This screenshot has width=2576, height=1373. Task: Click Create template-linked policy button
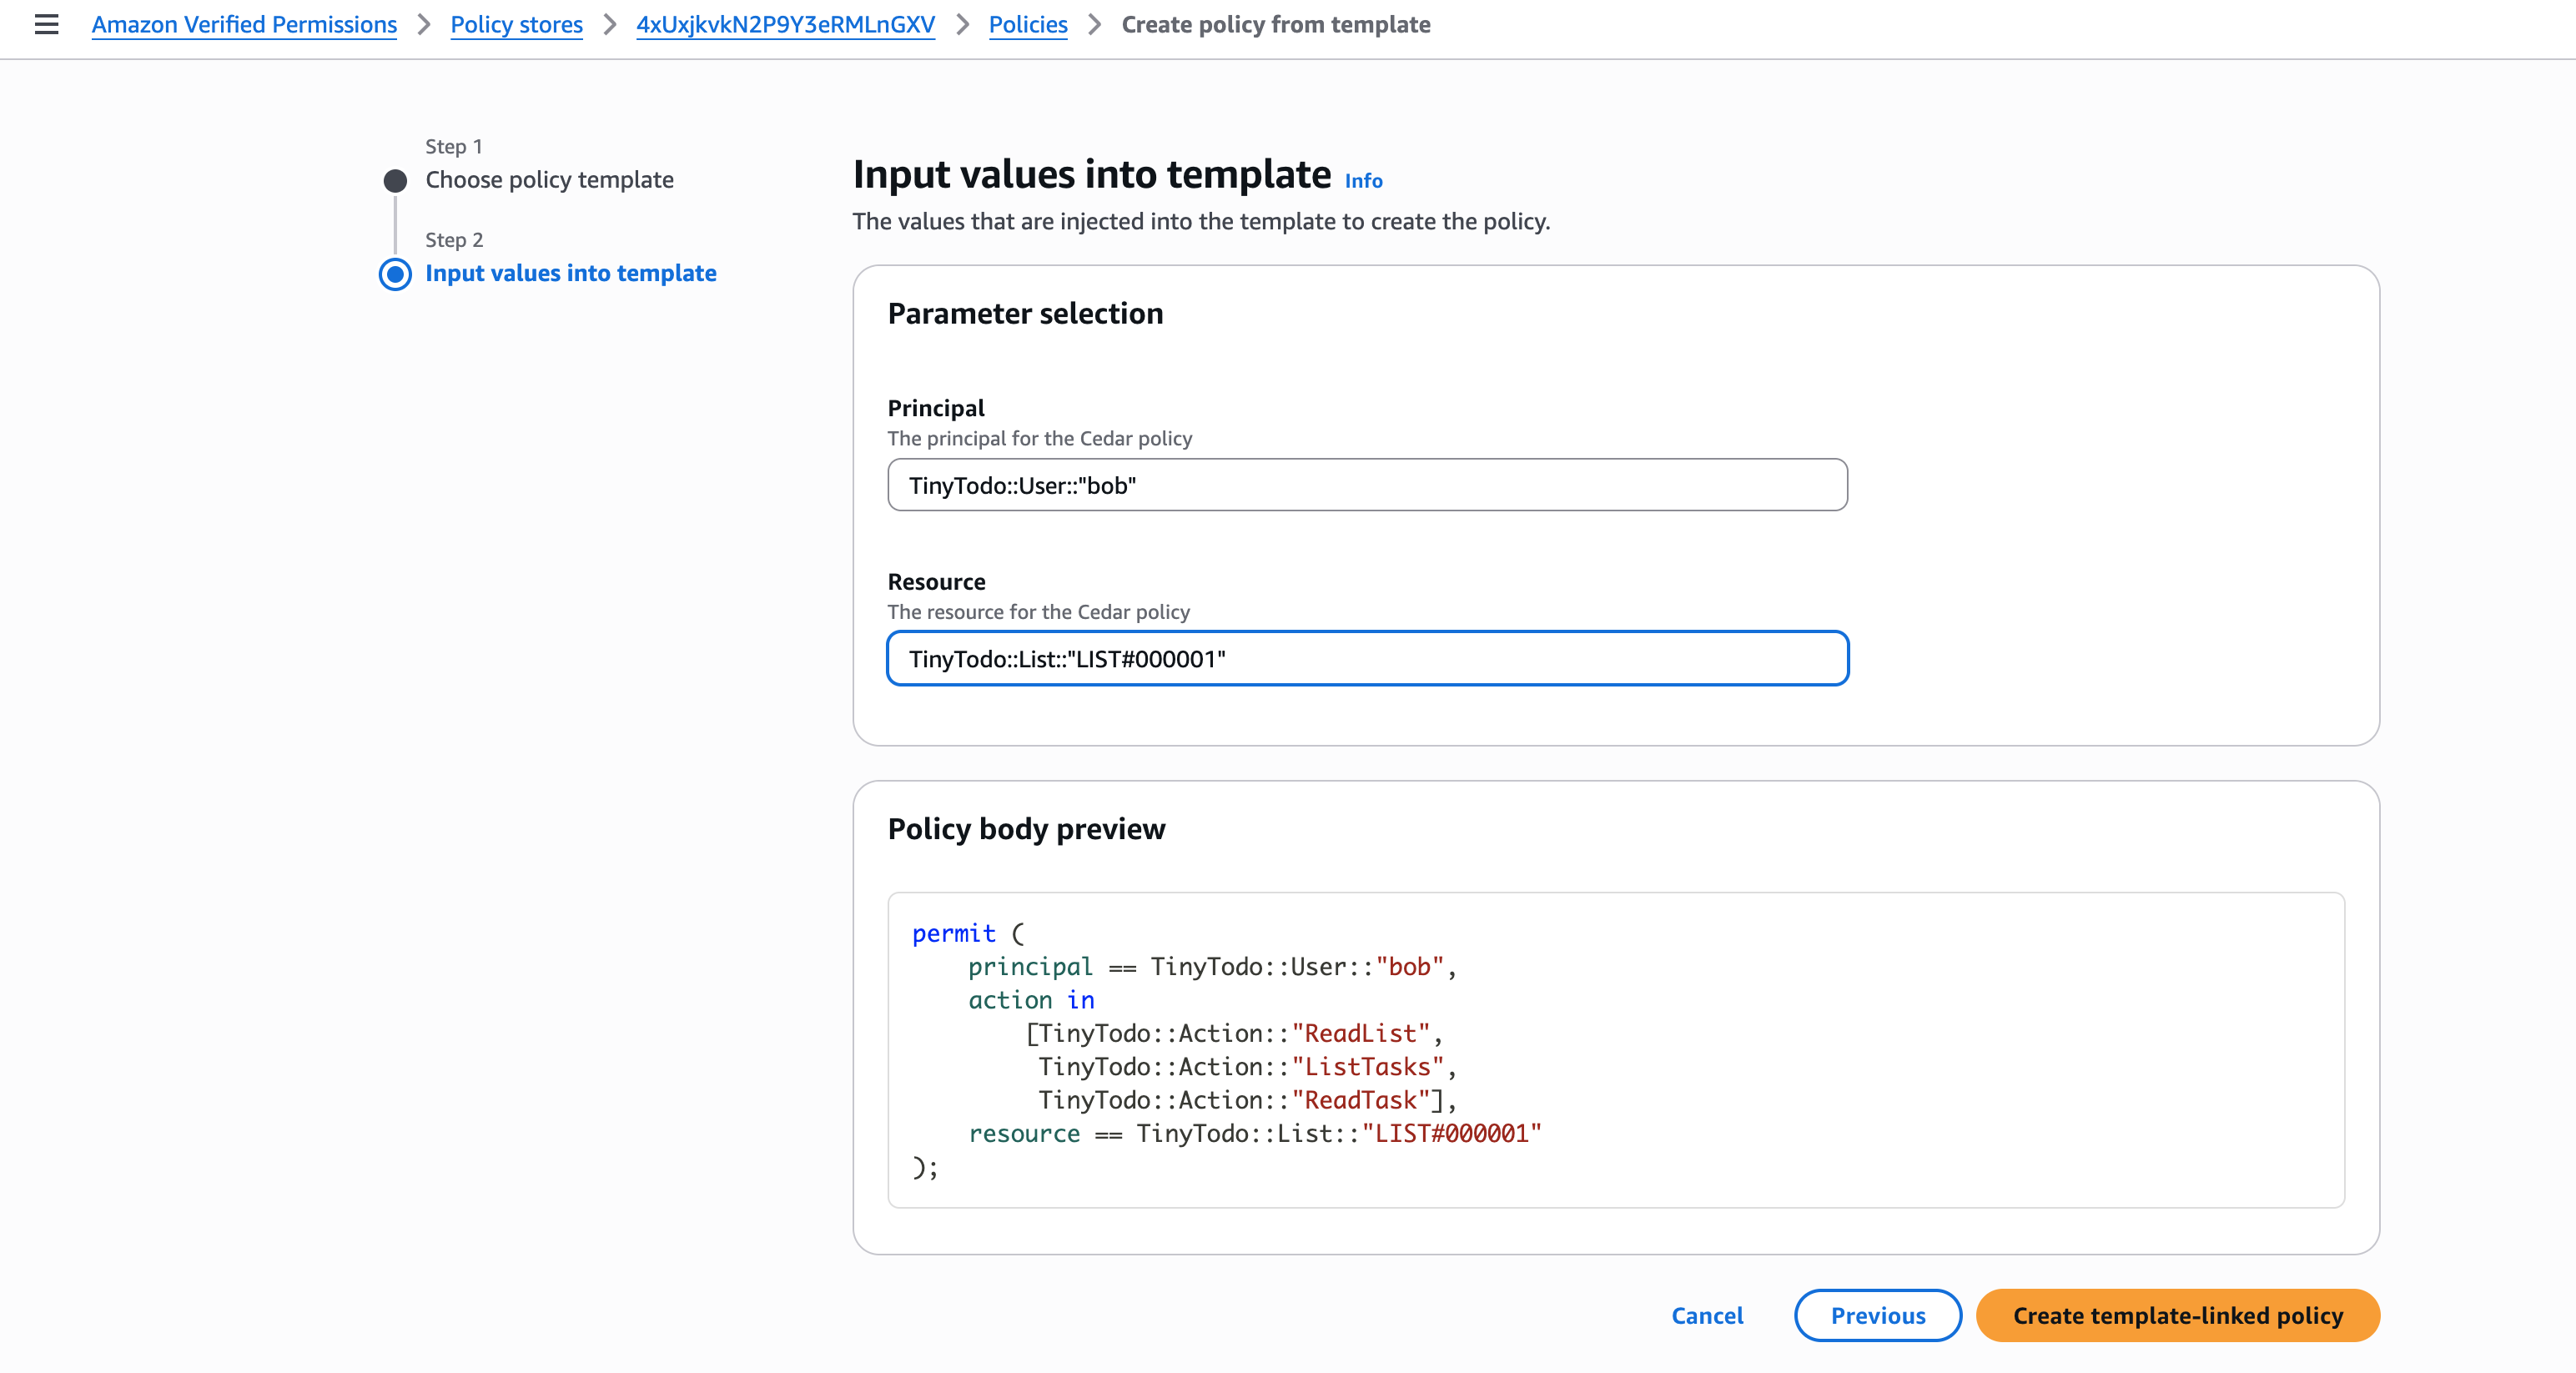coord(2177,1315)
